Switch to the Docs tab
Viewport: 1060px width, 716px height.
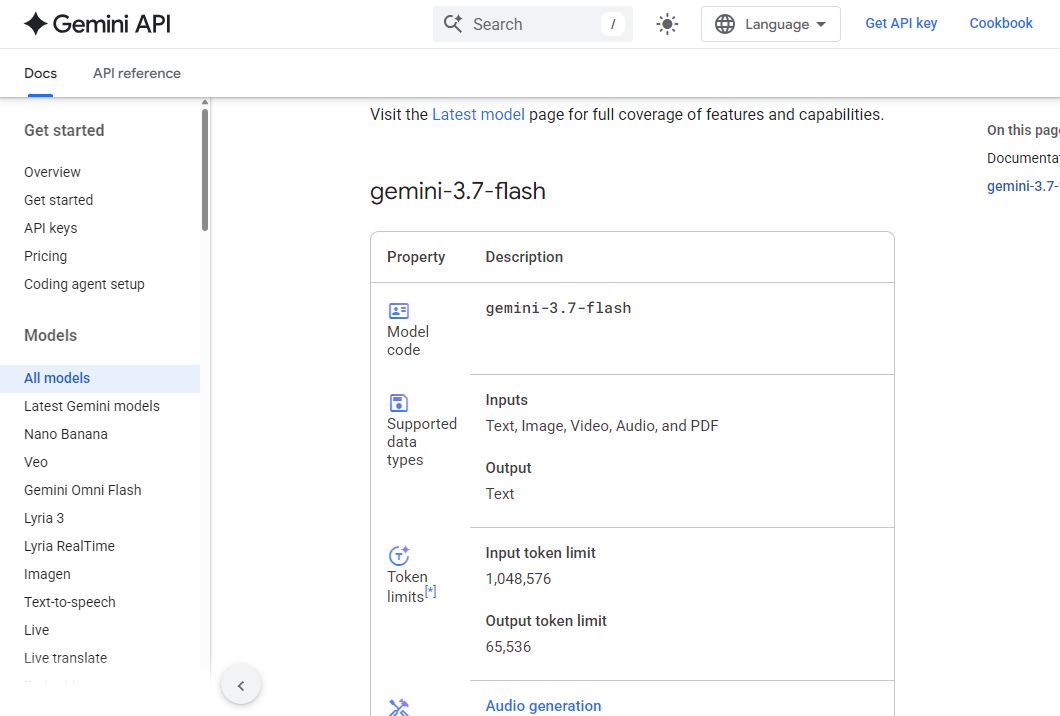pos(41,73)
